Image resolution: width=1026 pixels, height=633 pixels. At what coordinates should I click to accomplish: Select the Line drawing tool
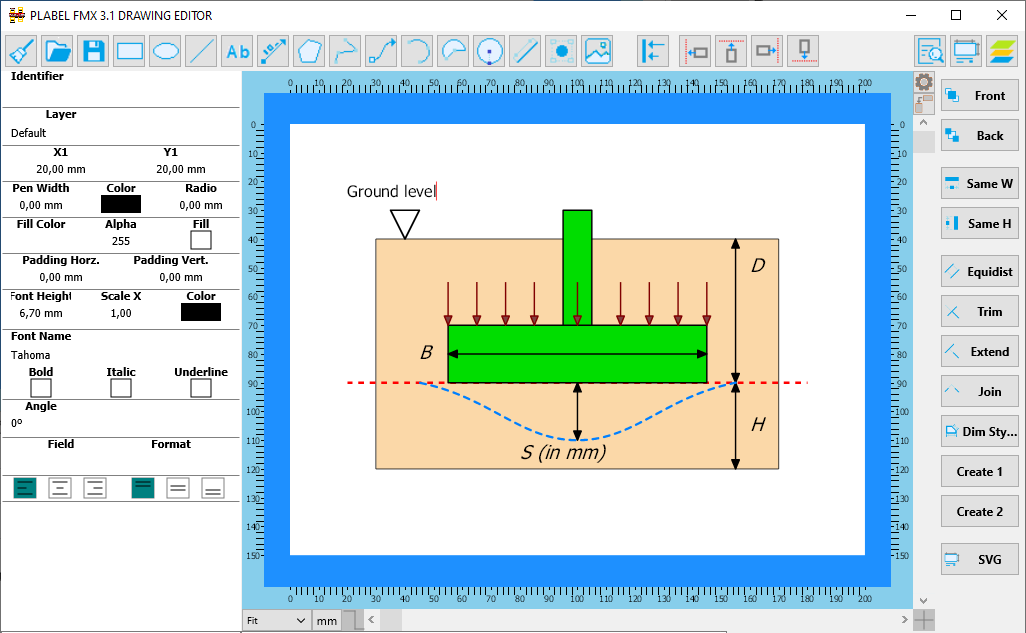[201, 50]
